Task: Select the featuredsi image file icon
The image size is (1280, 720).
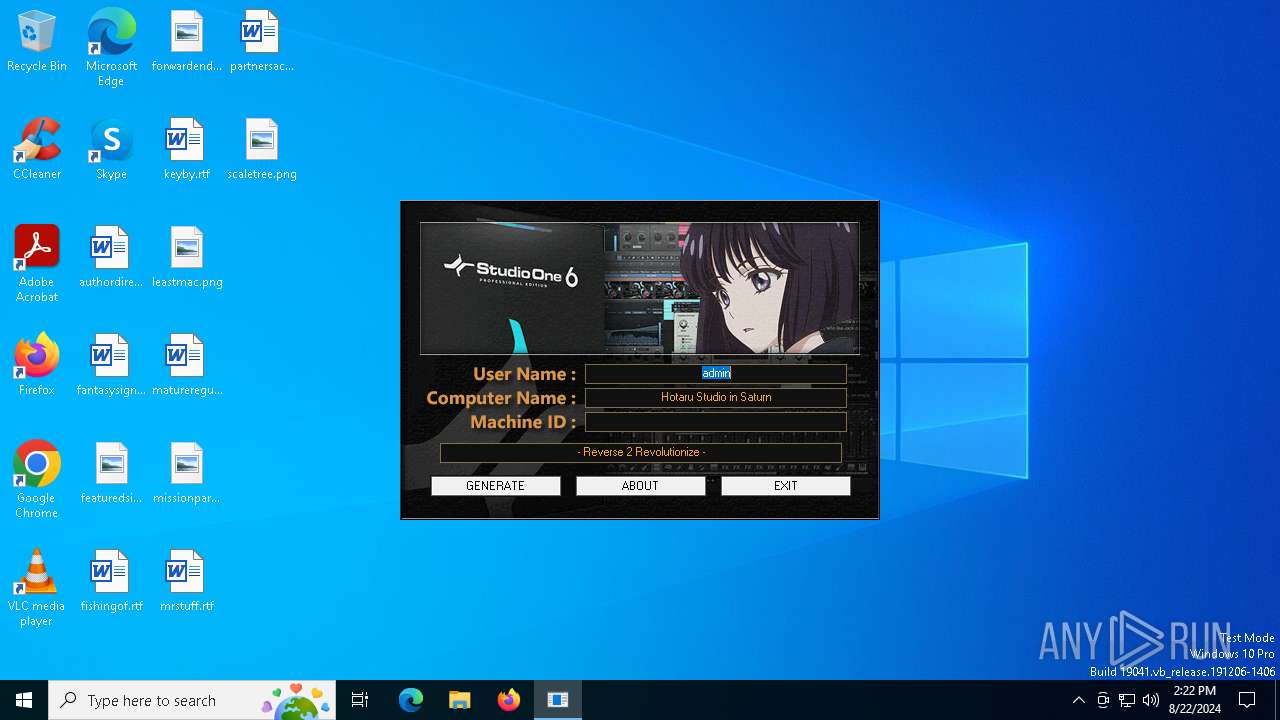Action: click(x=111, y=474)
